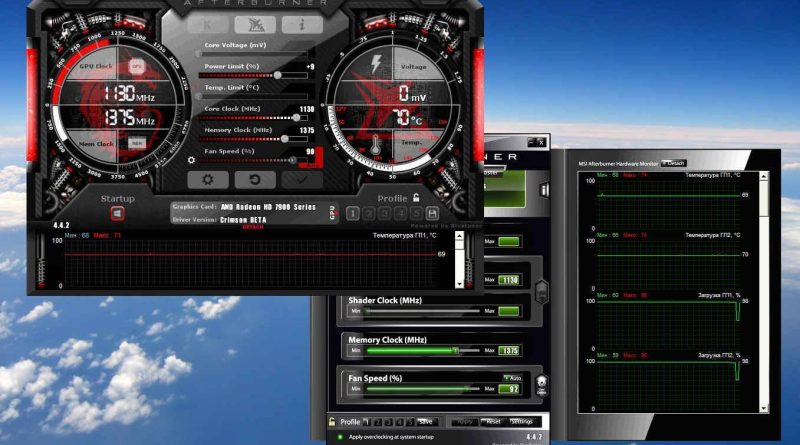Viewport: 800px width, 445px height.
Task: Click the Temp. Limit (°C) slider
Action: tap(254, 96)
